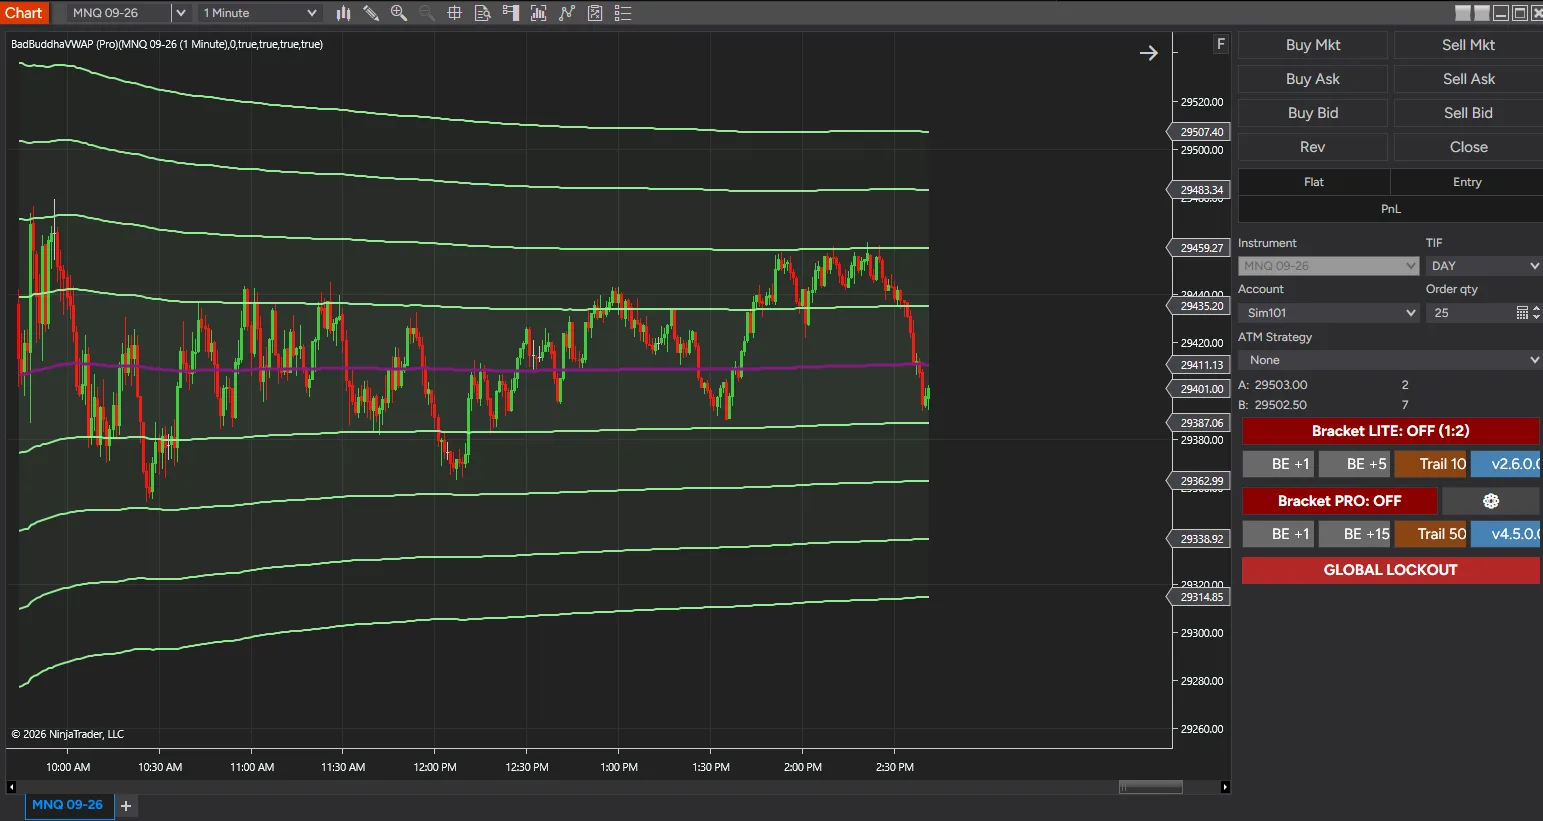Click the BadBuddhaVWAP indicator label
Viewport: 1543px width, 821px height.
coord(167,44)
